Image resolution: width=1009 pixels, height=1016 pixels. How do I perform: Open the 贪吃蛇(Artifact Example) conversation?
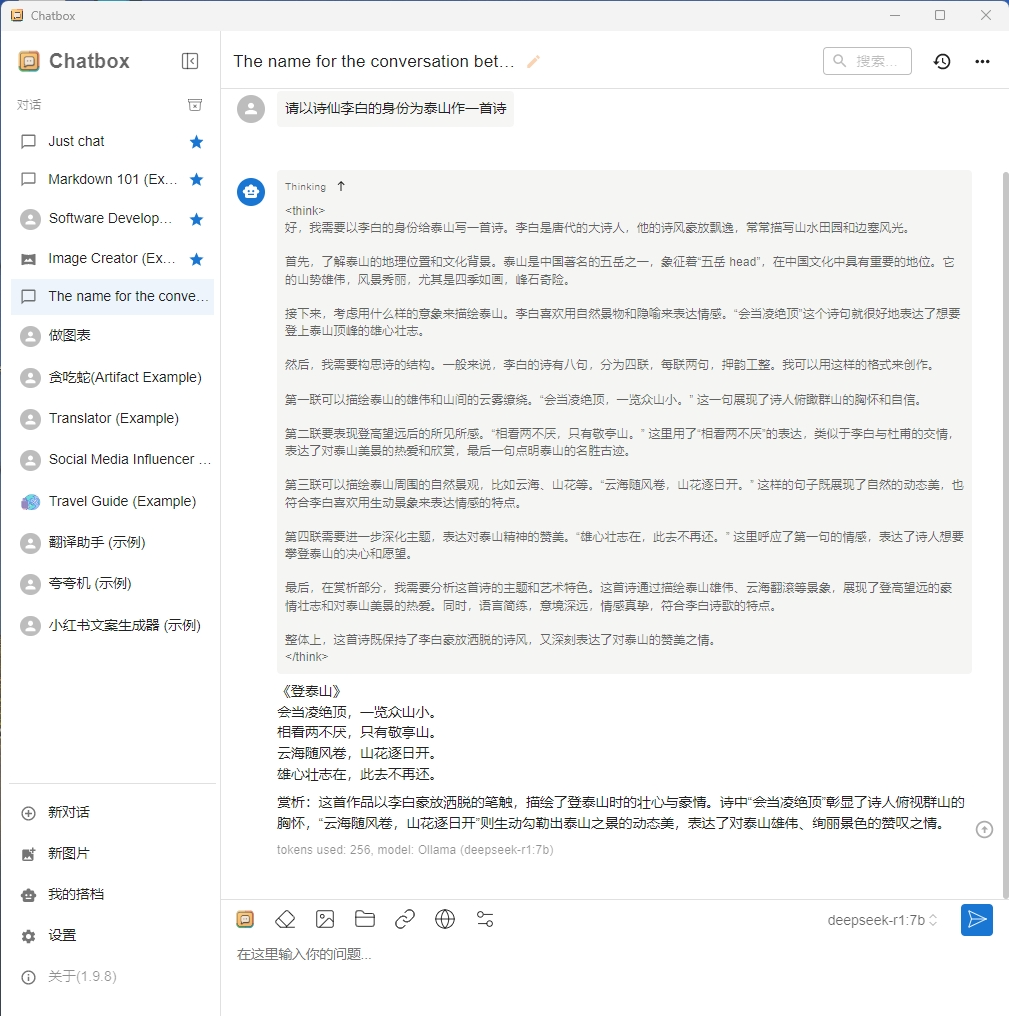tap(112, 377)
